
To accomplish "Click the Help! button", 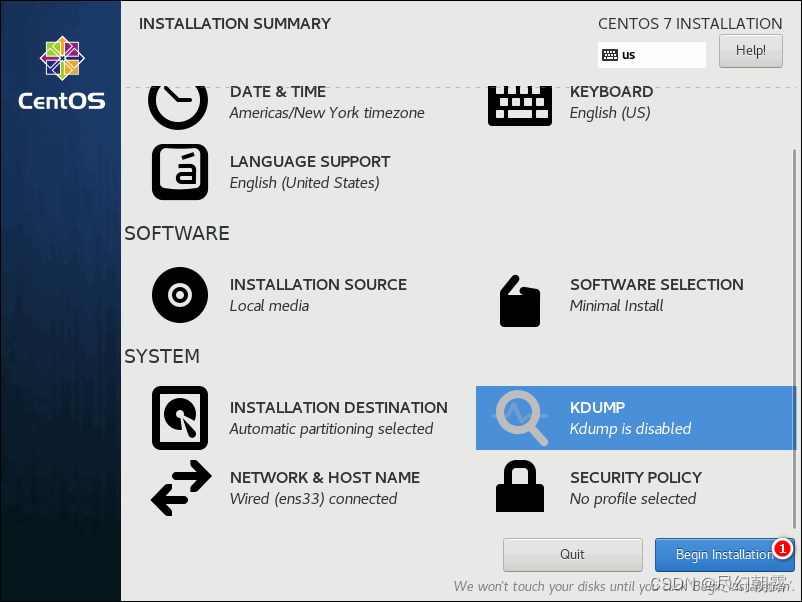I will coord(750,51).
